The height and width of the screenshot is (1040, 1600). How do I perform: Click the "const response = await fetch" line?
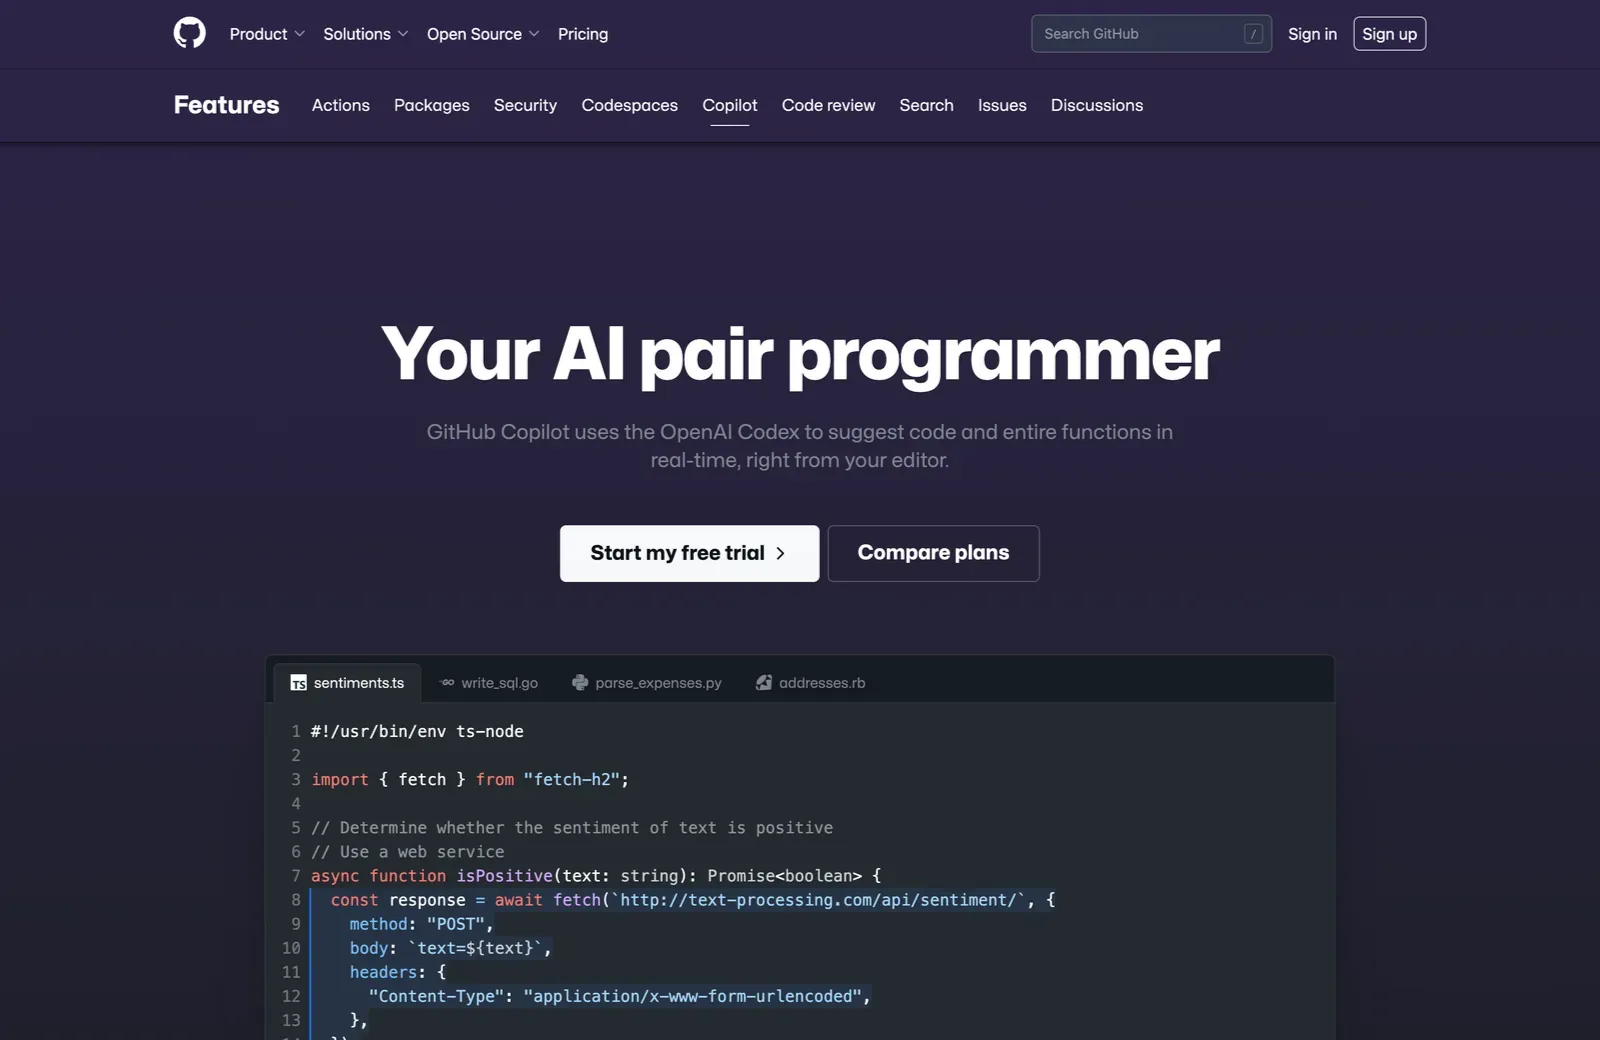pyautogui.click(x=693, y=900)
